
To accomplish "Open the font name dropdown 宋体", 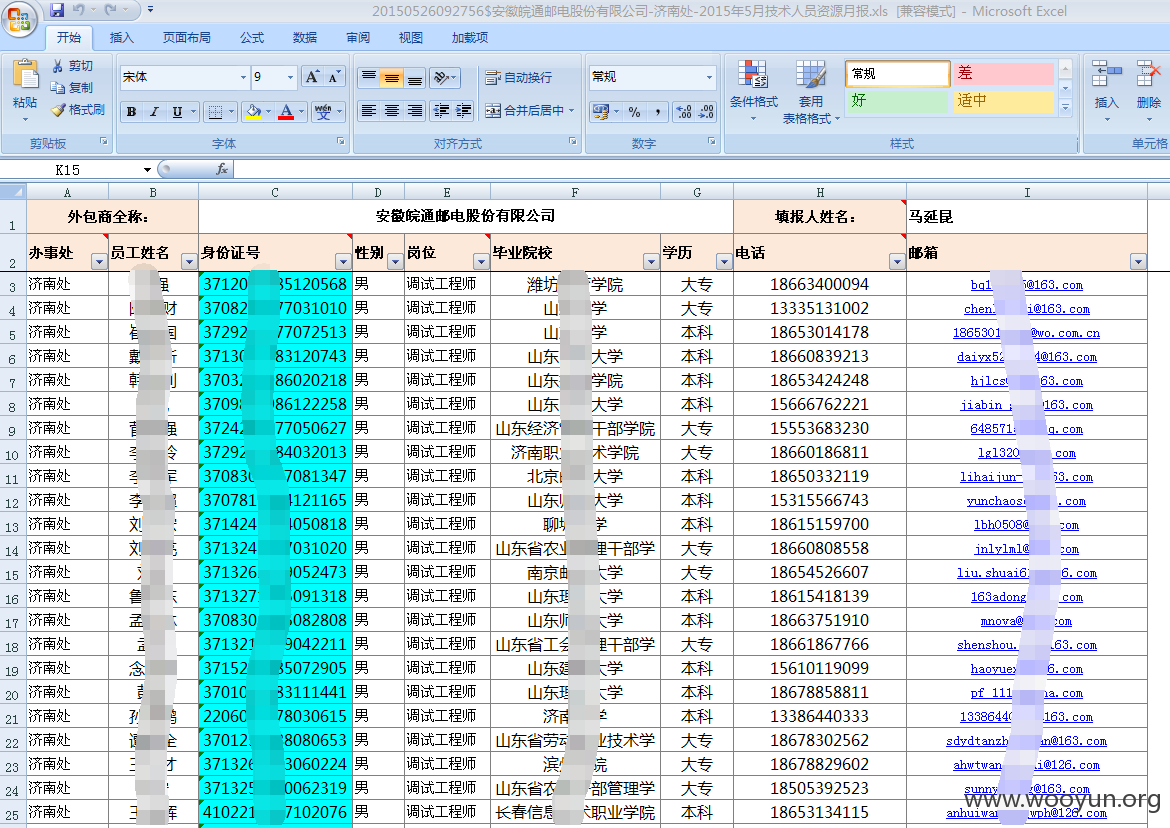I will tap(243, 77).
